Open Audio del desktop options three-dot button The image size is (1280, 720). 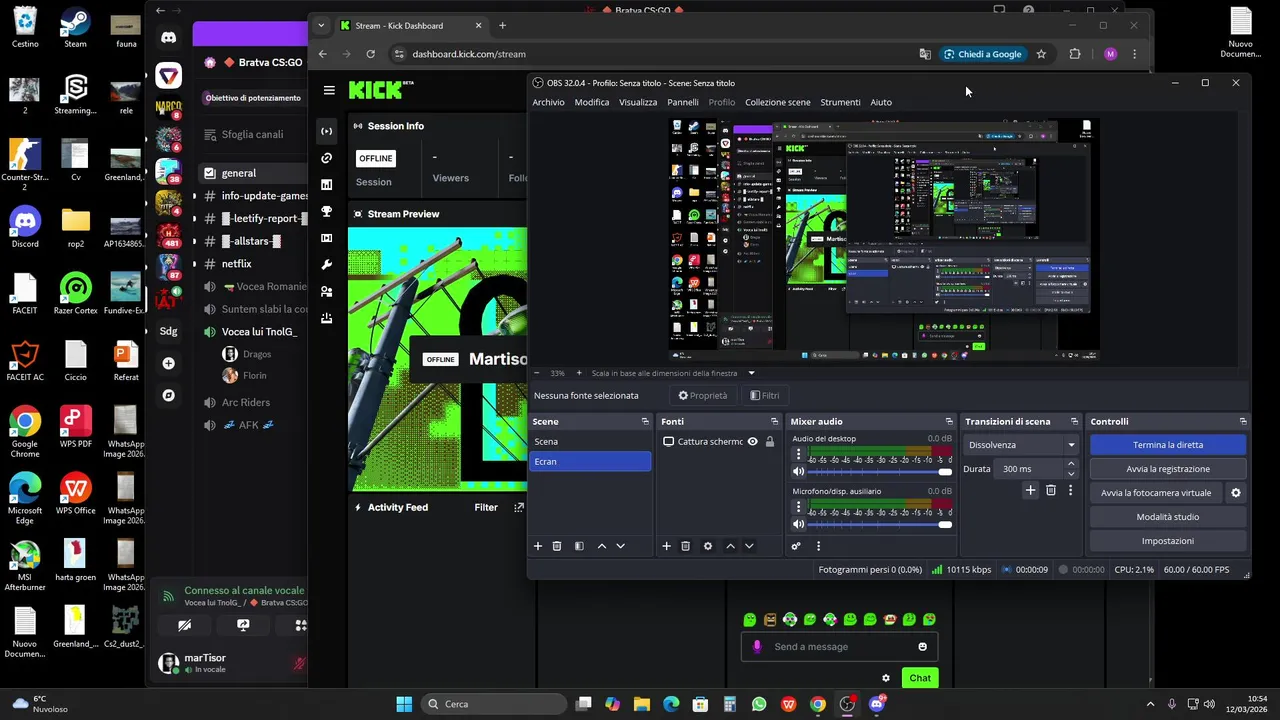point(798,455)
